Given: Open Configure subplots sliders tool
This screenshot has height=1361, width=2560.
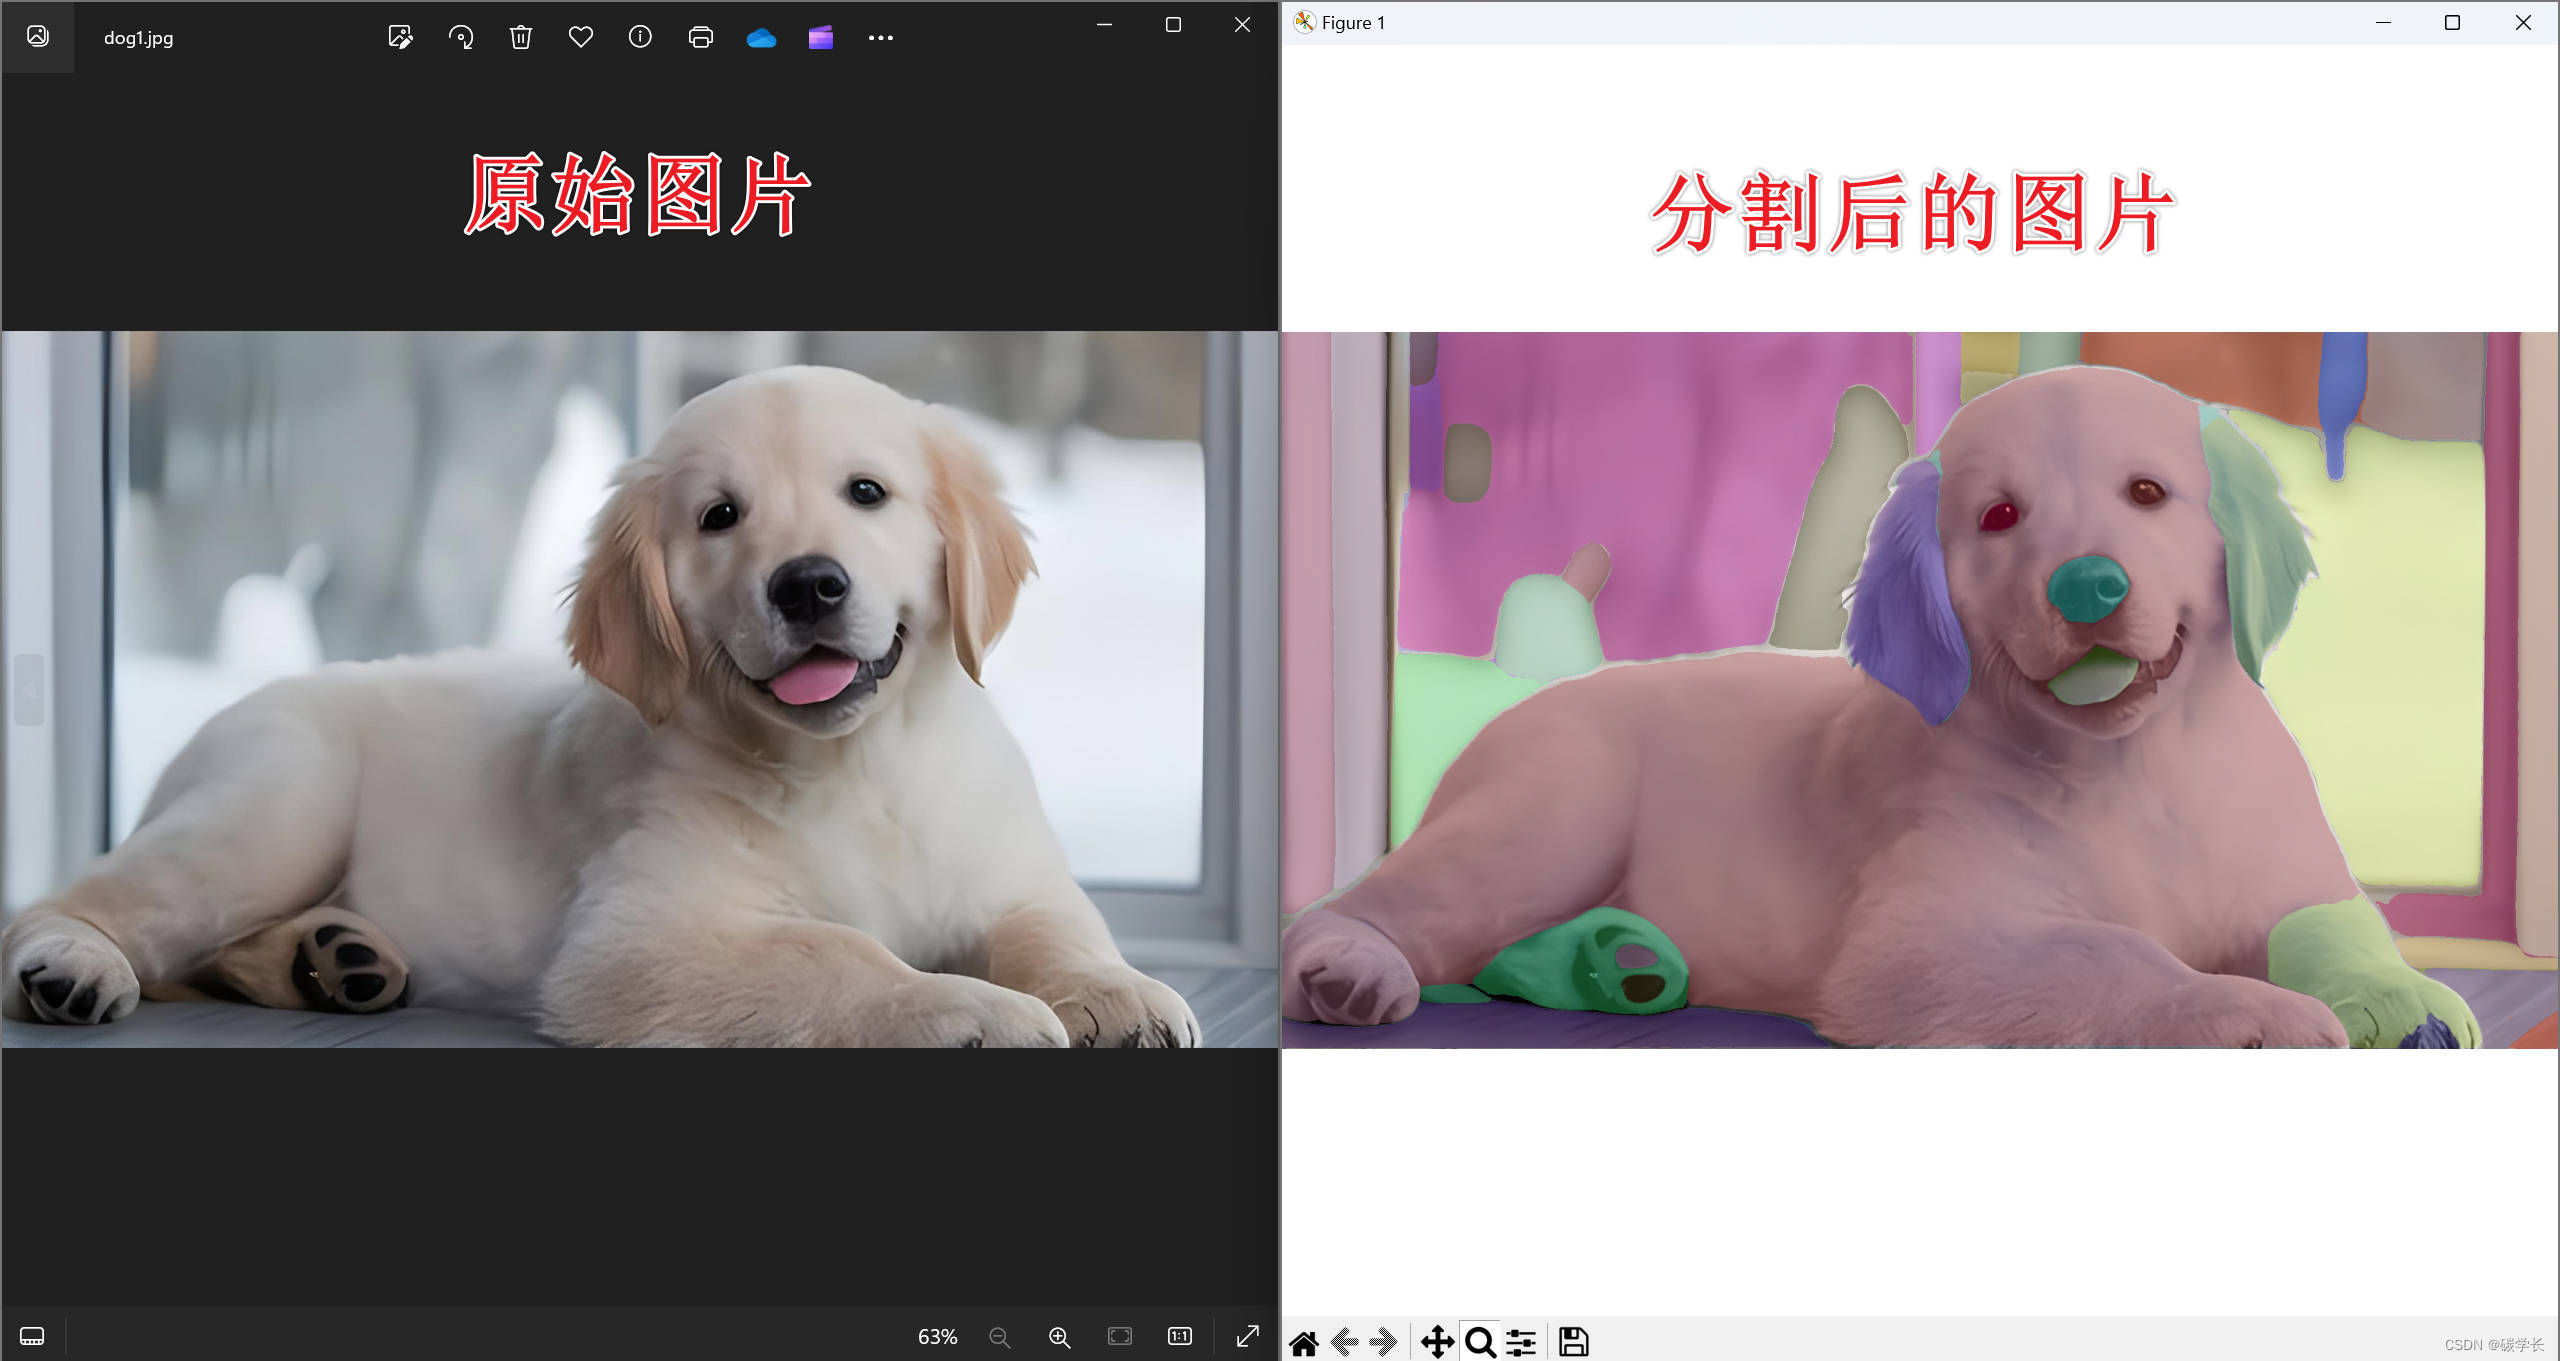Looking at the screenshot, I should (x=1521, y=1342).
